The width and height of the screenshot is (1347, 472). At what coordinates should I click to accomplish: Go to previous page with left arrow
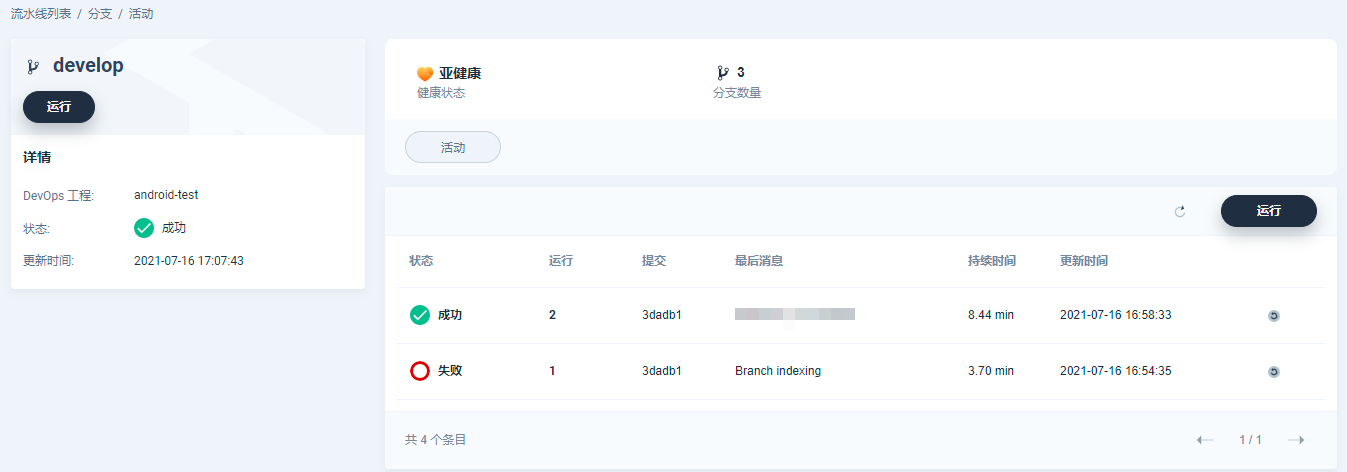(x=1205, y=440)
